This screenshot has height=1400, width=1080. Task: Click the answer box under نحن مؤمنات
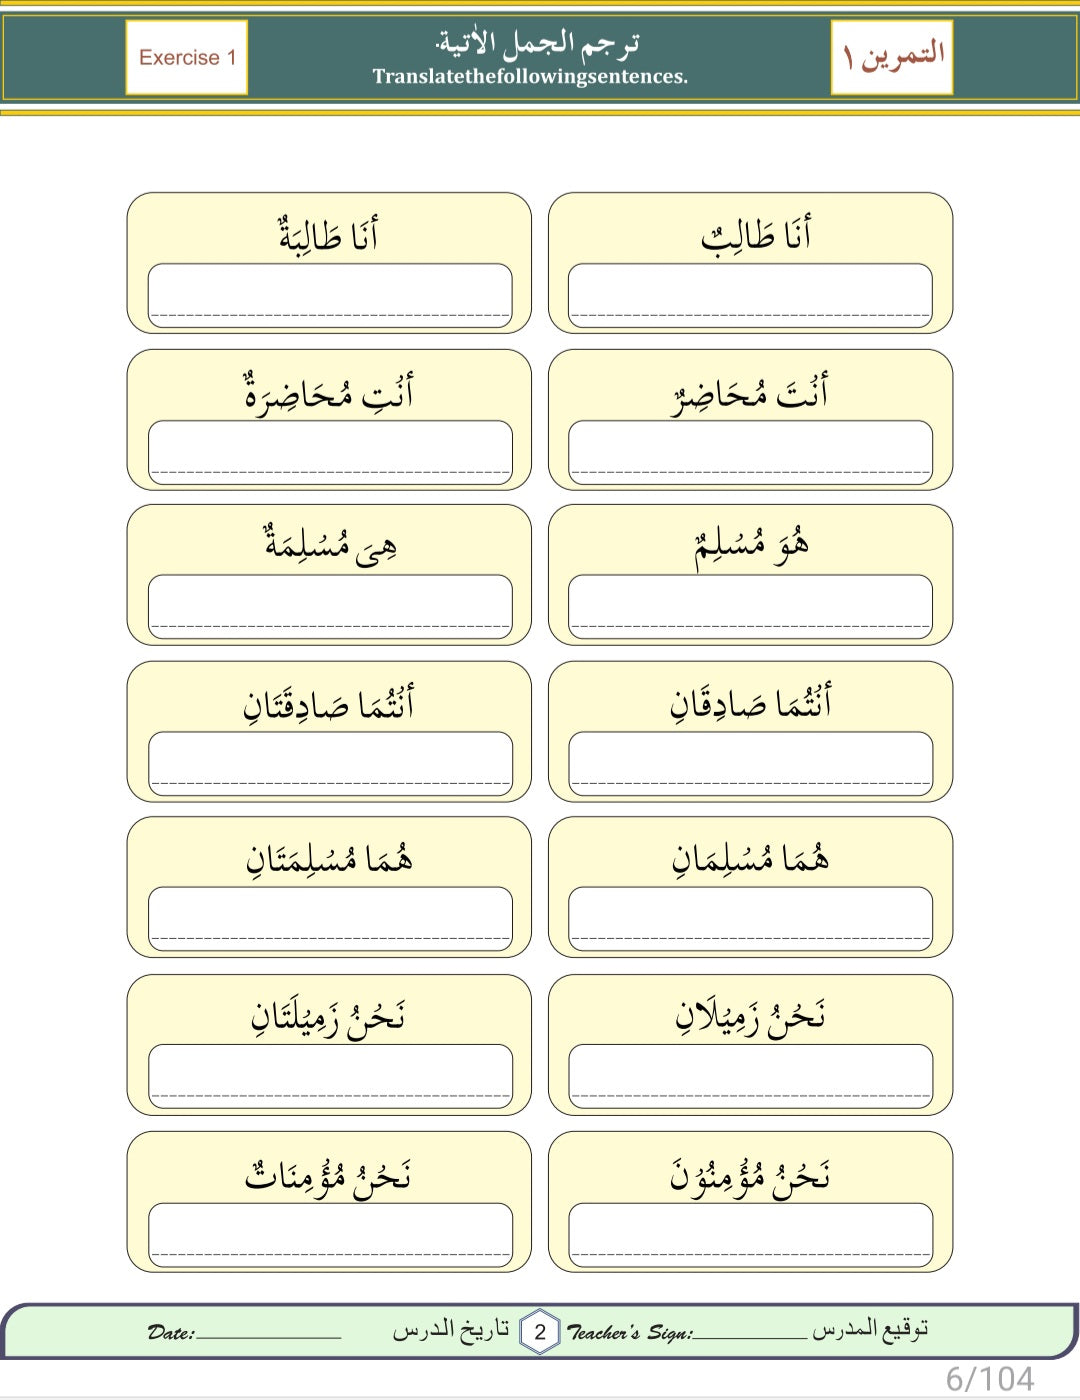(x=330, y=1234)
